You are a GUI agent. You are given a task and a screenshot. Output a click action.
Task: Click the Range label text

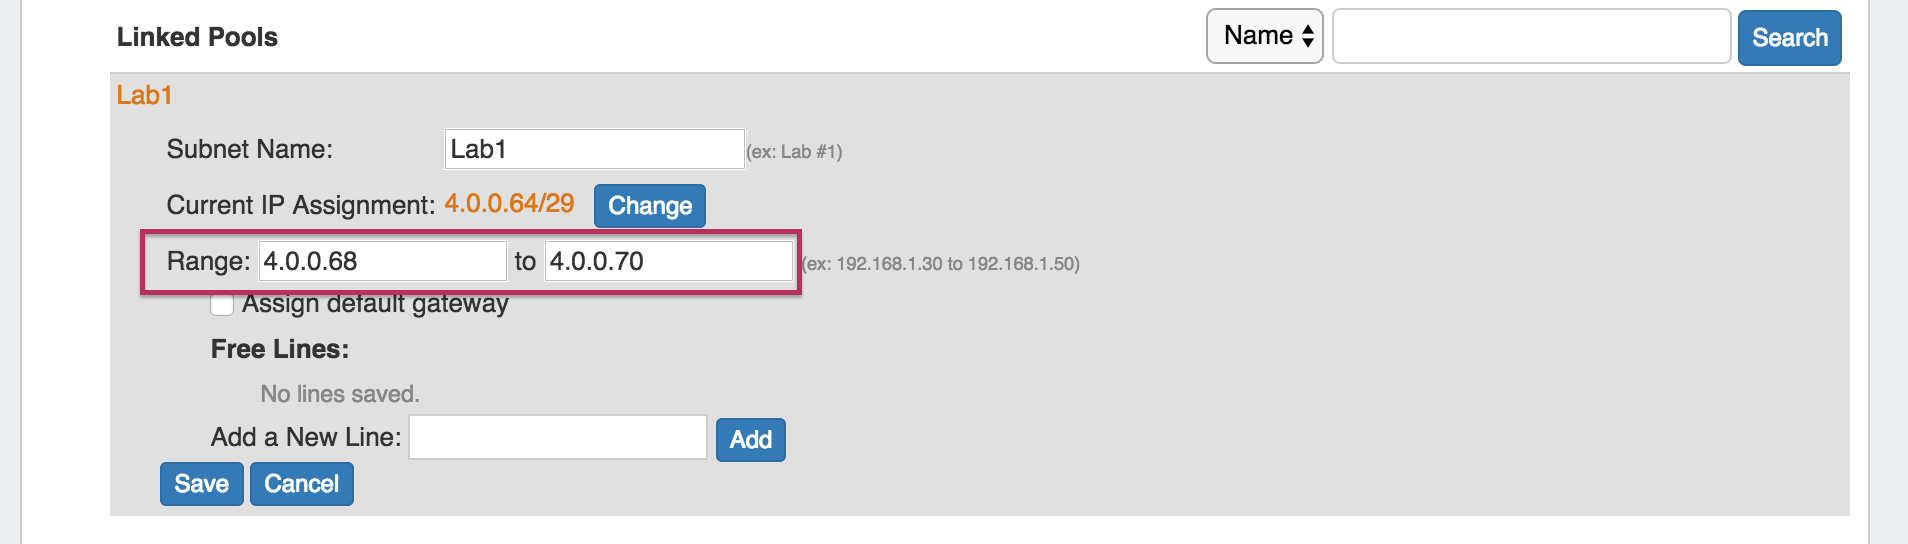coord(208,261)
